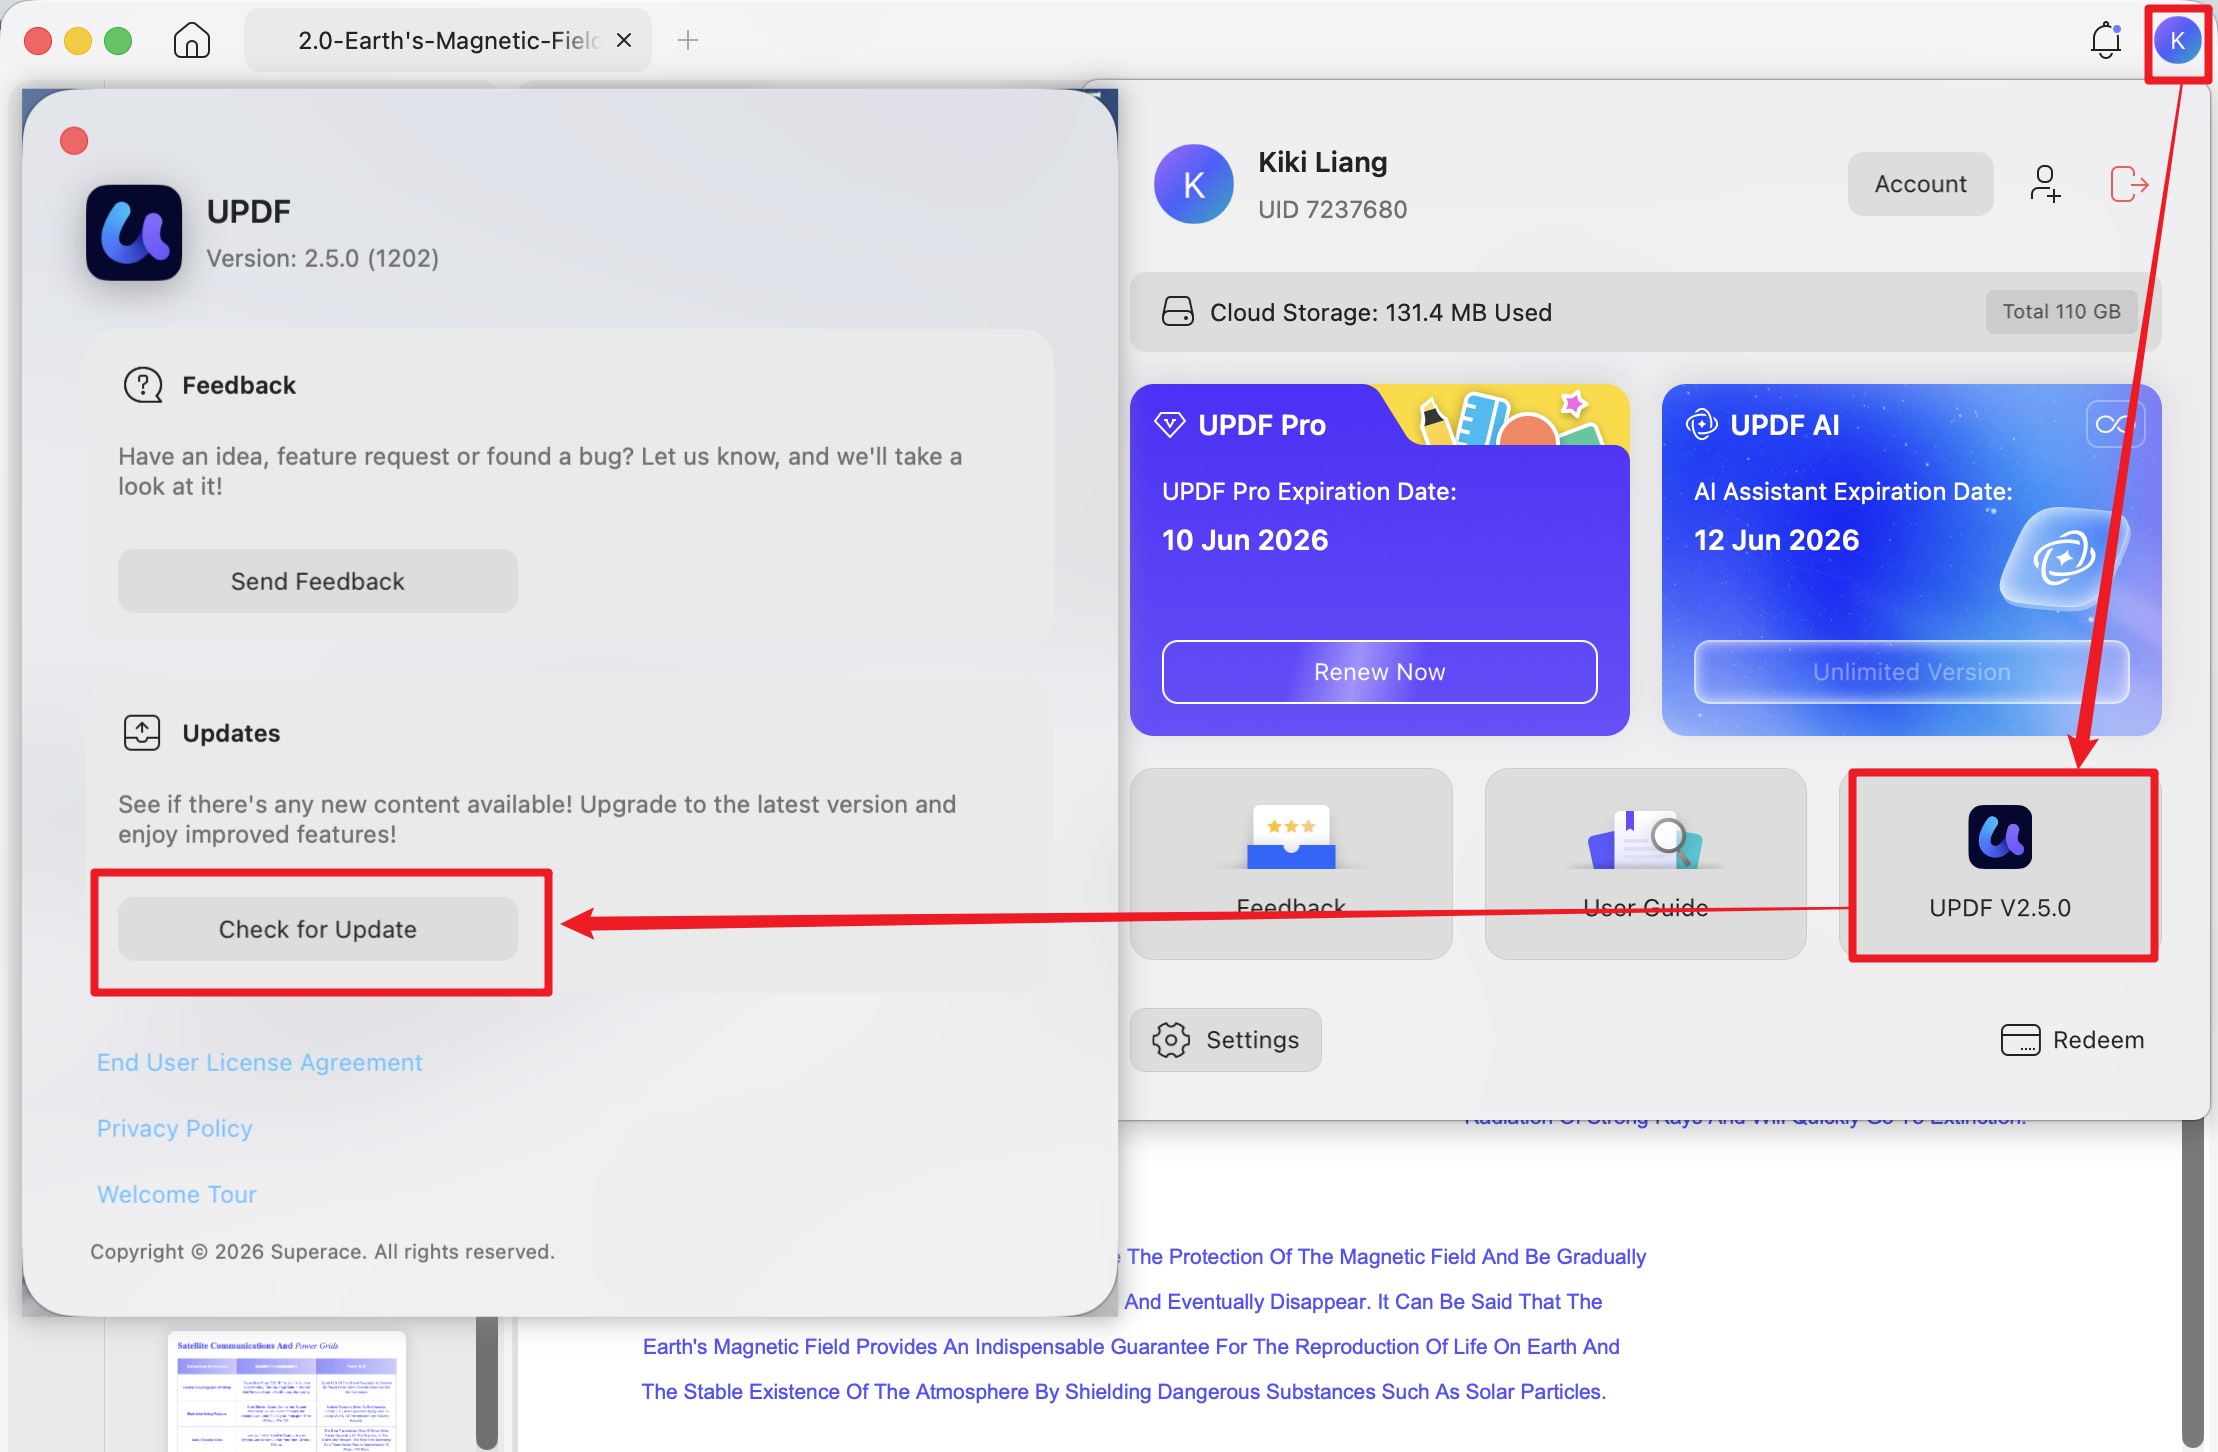Image resolution: width=2218 pixels, height=1452 pixels.
Task: Click the page thumbnail in the sidebar
Action: 287,1391
